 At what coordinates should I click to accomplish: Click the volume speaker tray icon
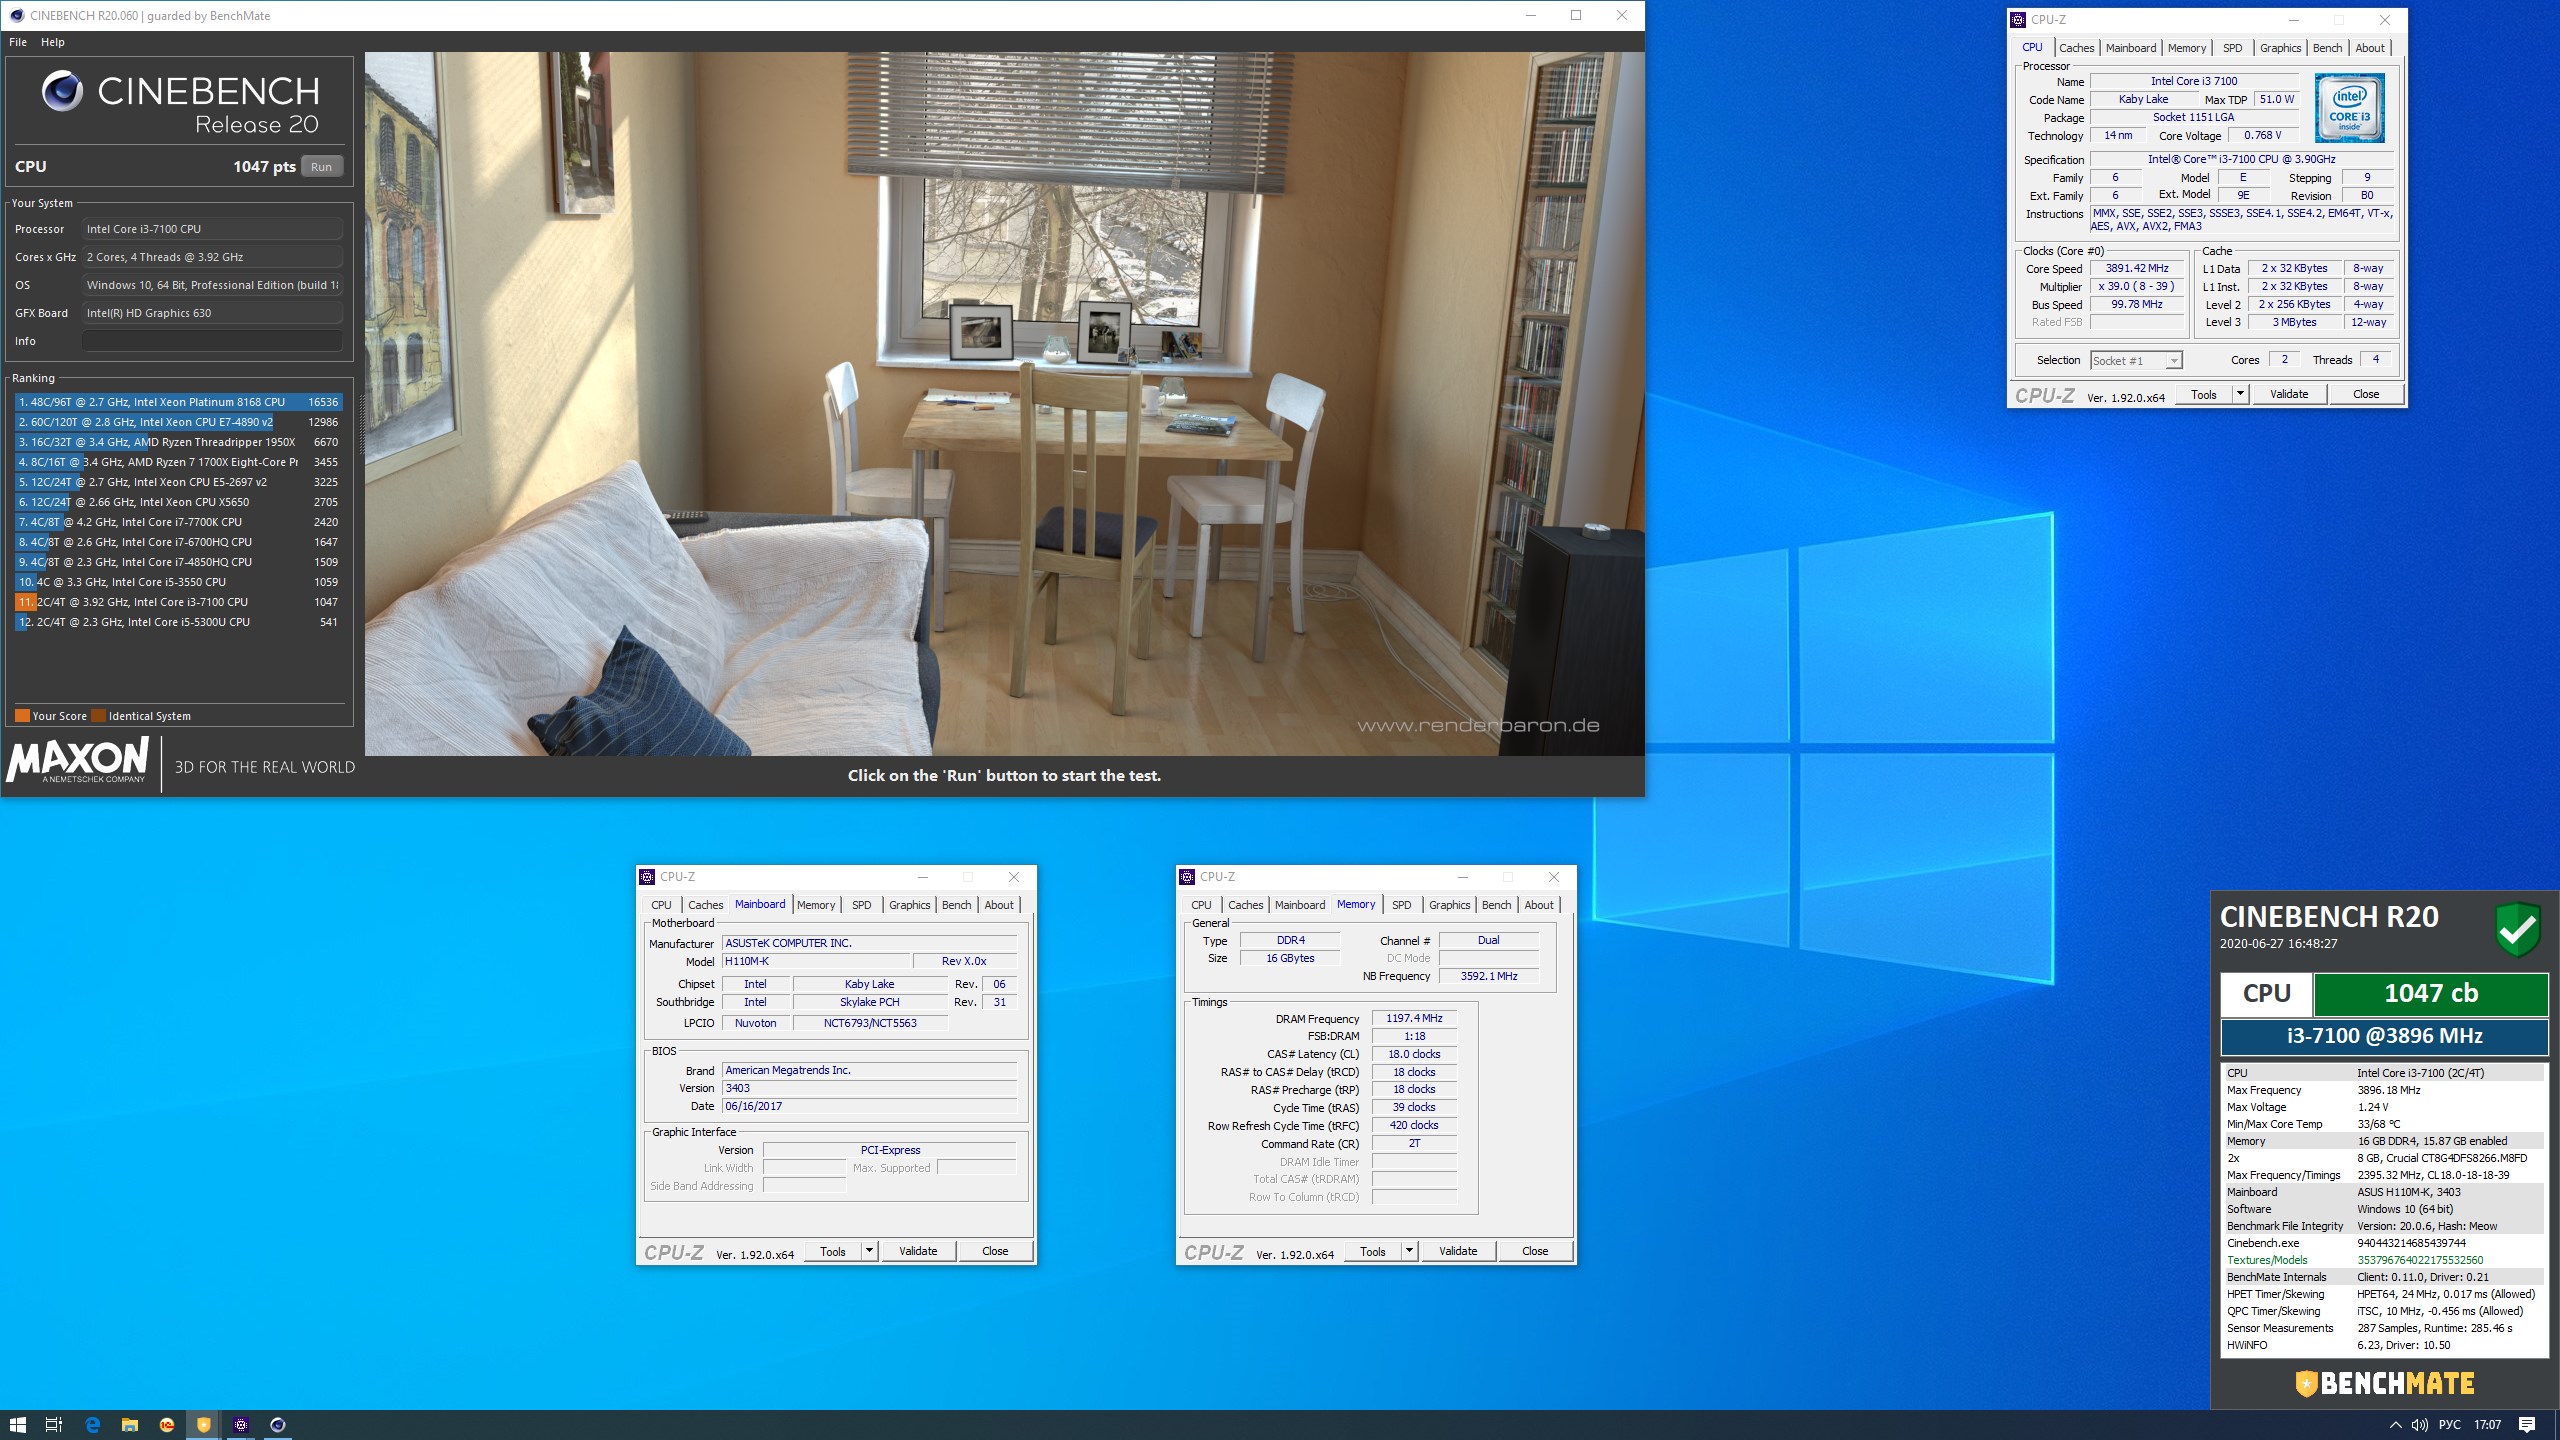pos(2419,1425)
